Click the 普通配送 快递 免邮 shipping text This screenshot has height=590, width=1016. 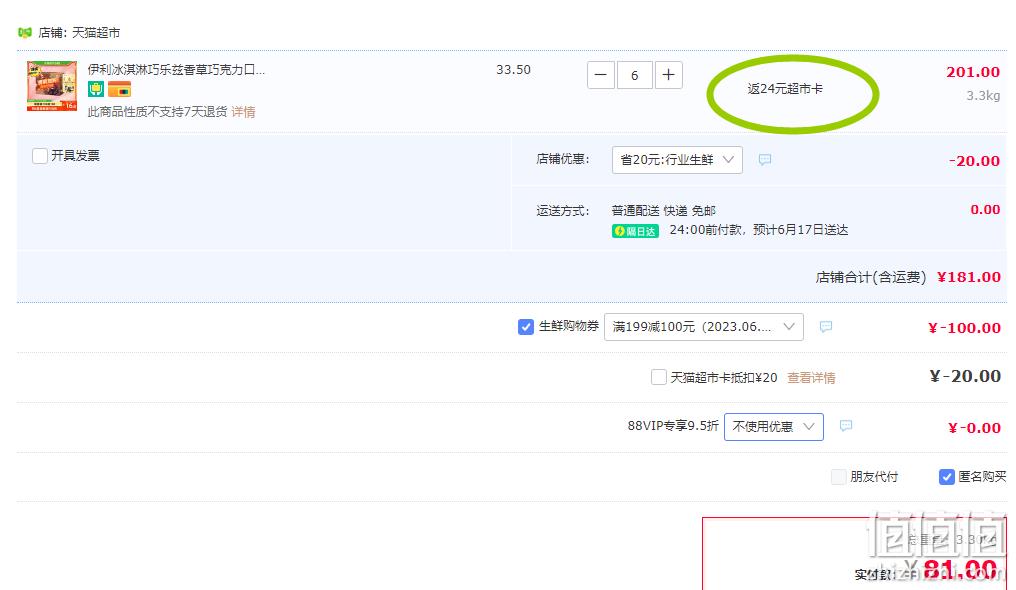[664, 210]
